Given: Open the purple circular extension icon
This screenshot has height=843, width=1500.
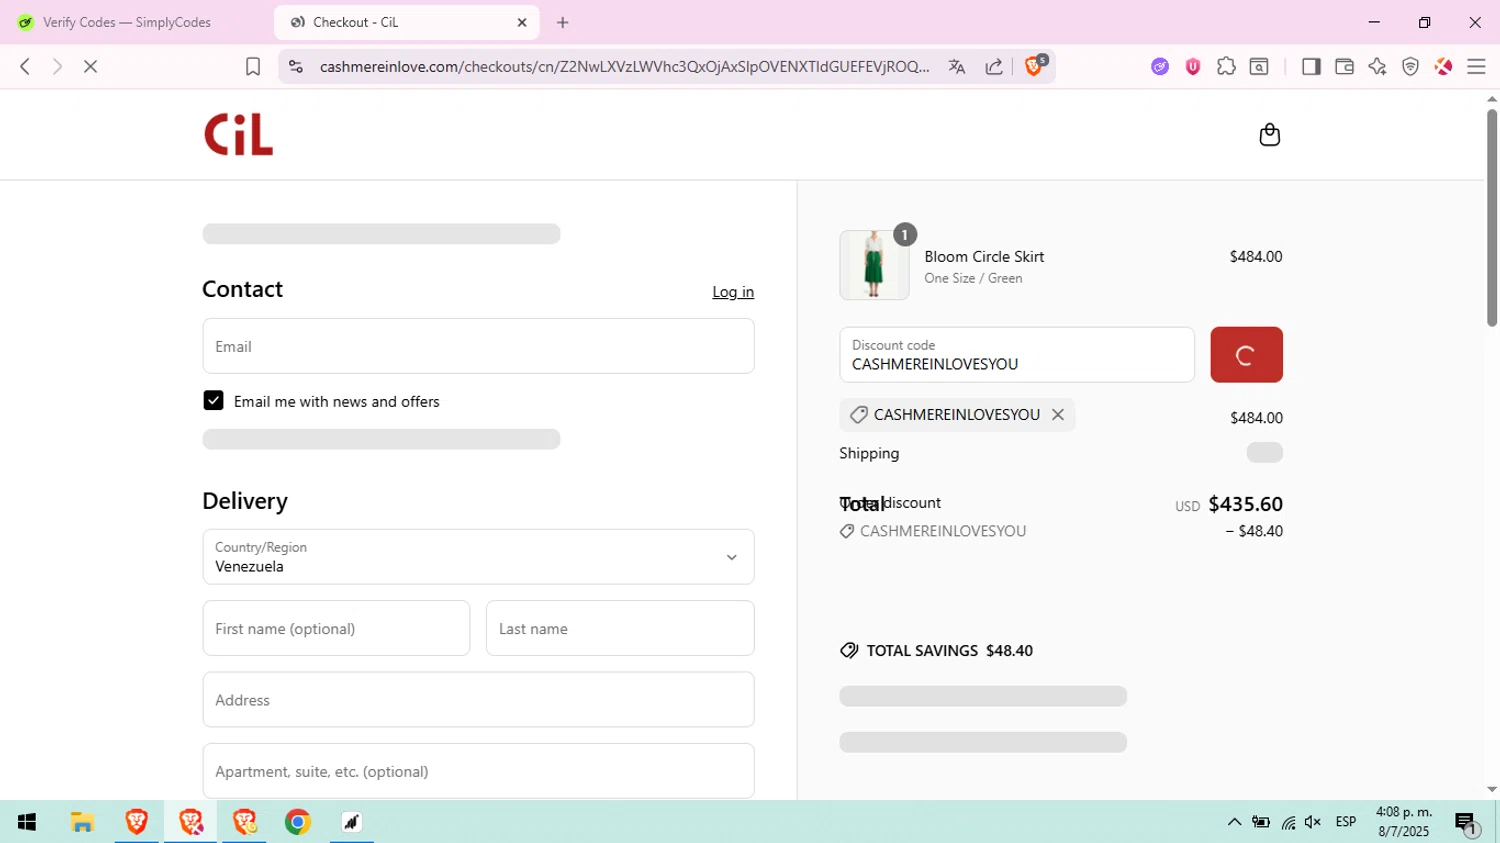Looking at the screenshot, I should 1160,66.
